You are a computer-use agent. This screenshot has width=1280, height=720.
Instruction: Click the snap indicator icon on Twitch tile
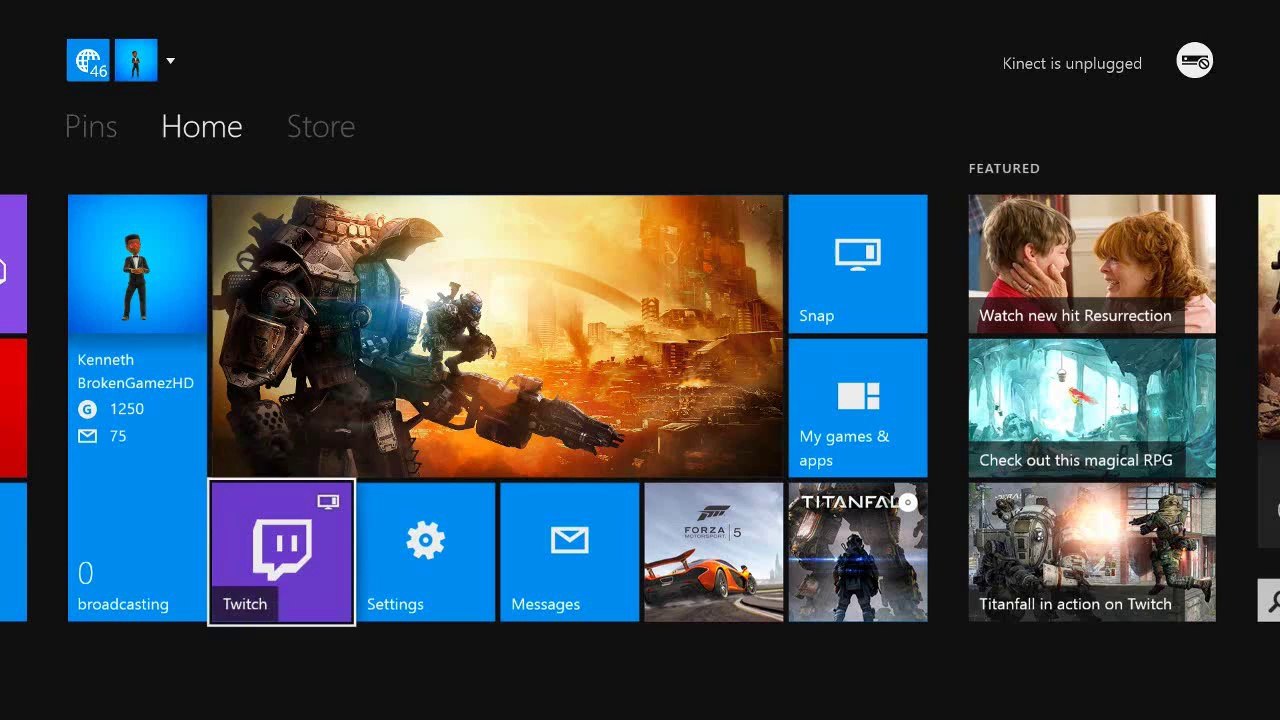328,502
